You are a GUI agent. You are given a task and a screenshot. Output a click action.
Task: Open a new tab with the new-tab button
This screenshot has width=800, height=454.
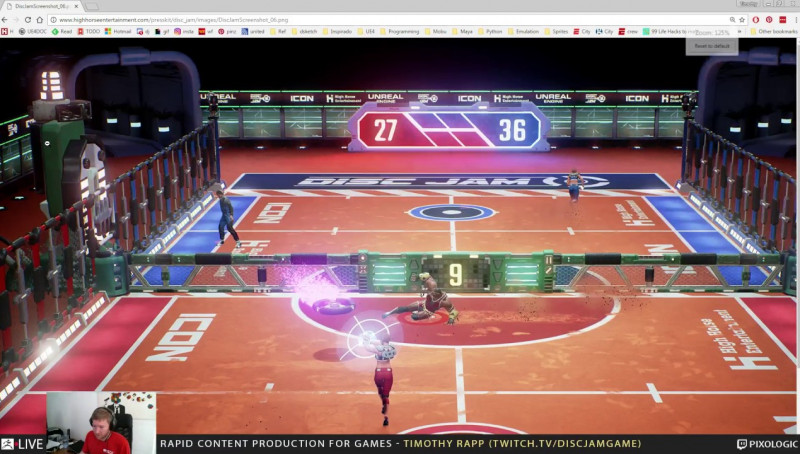click(92, 7)
